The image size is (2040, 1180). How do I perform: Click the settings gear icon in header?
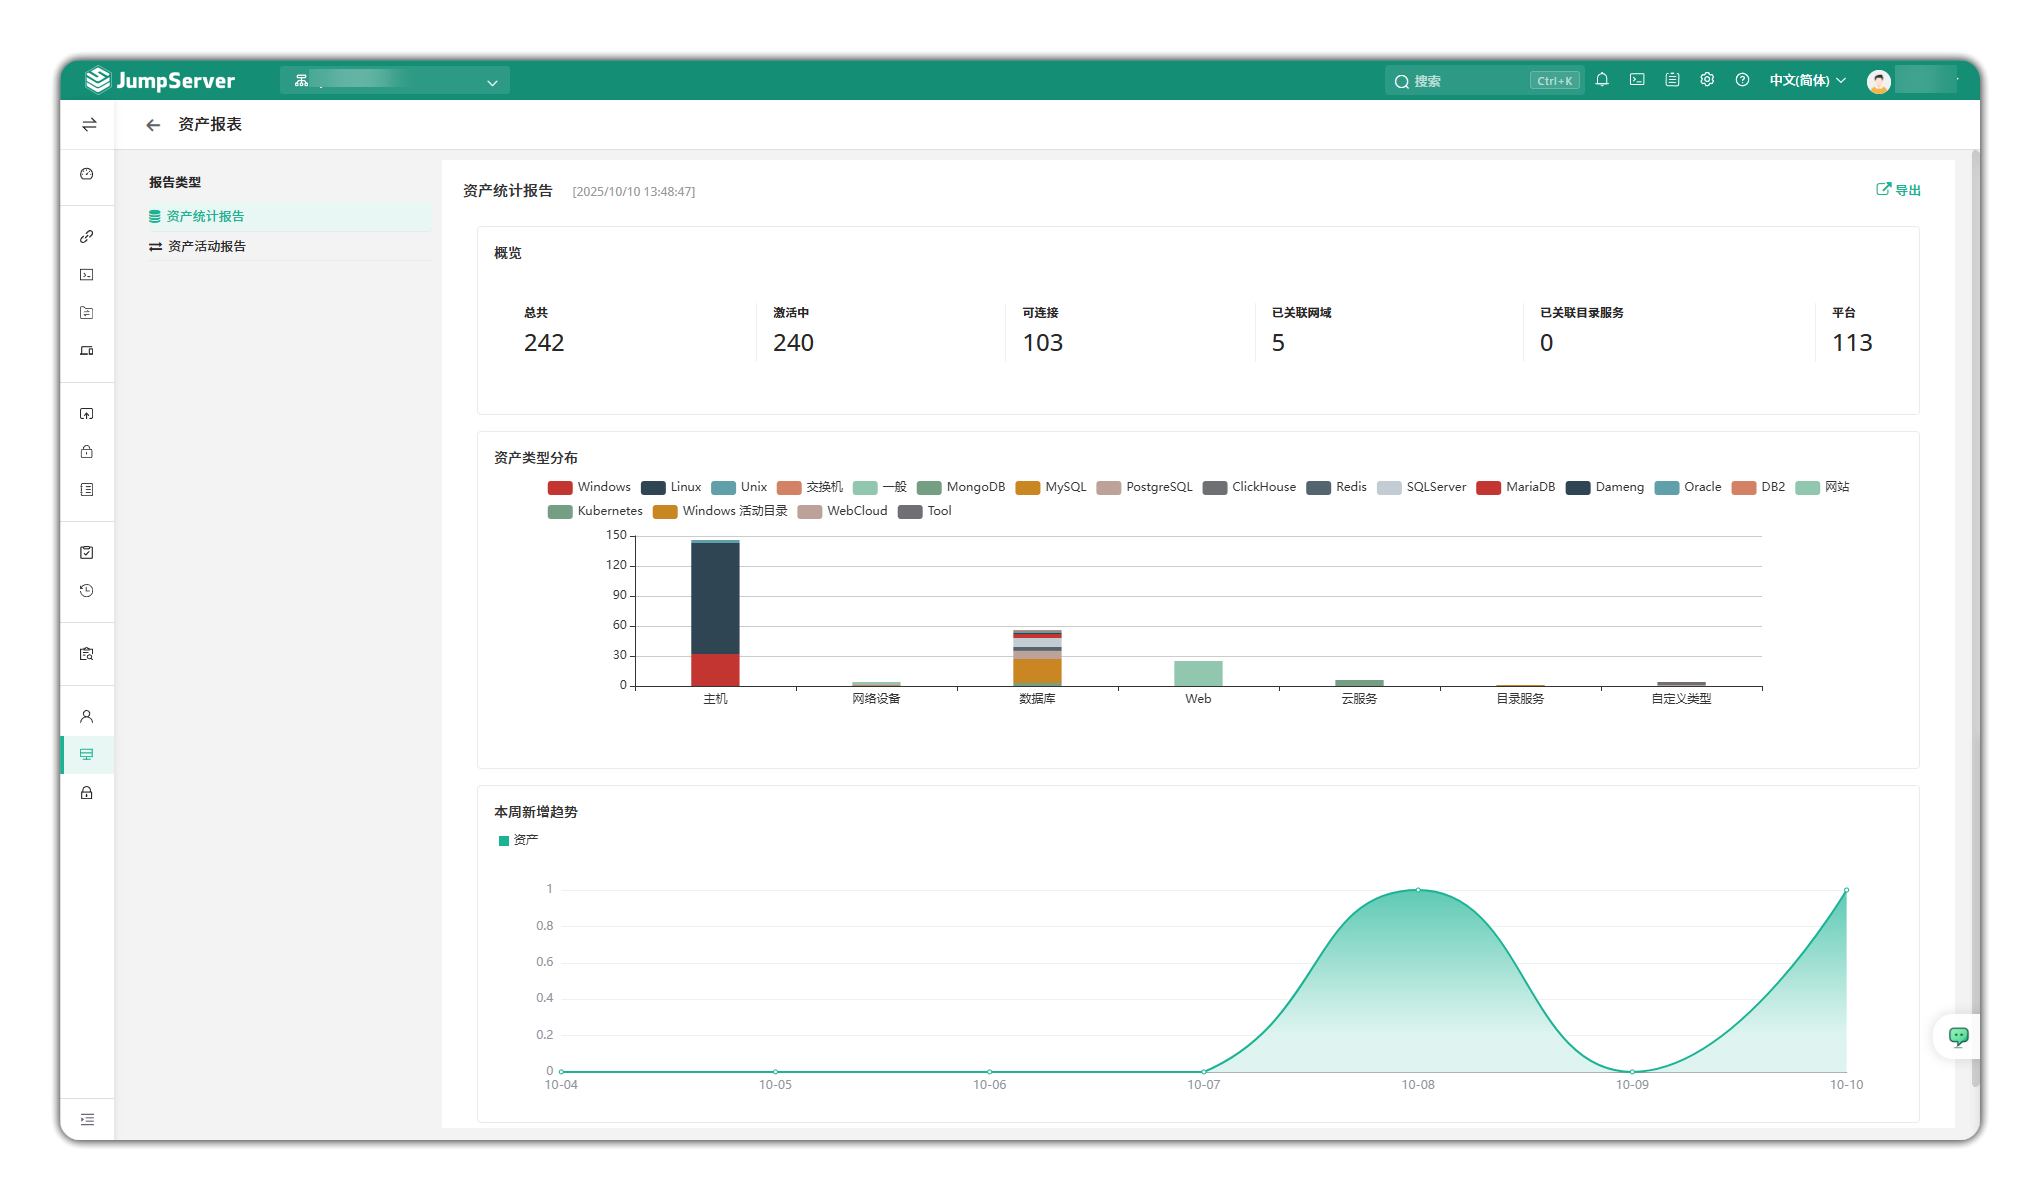(x=1707, y=80)
